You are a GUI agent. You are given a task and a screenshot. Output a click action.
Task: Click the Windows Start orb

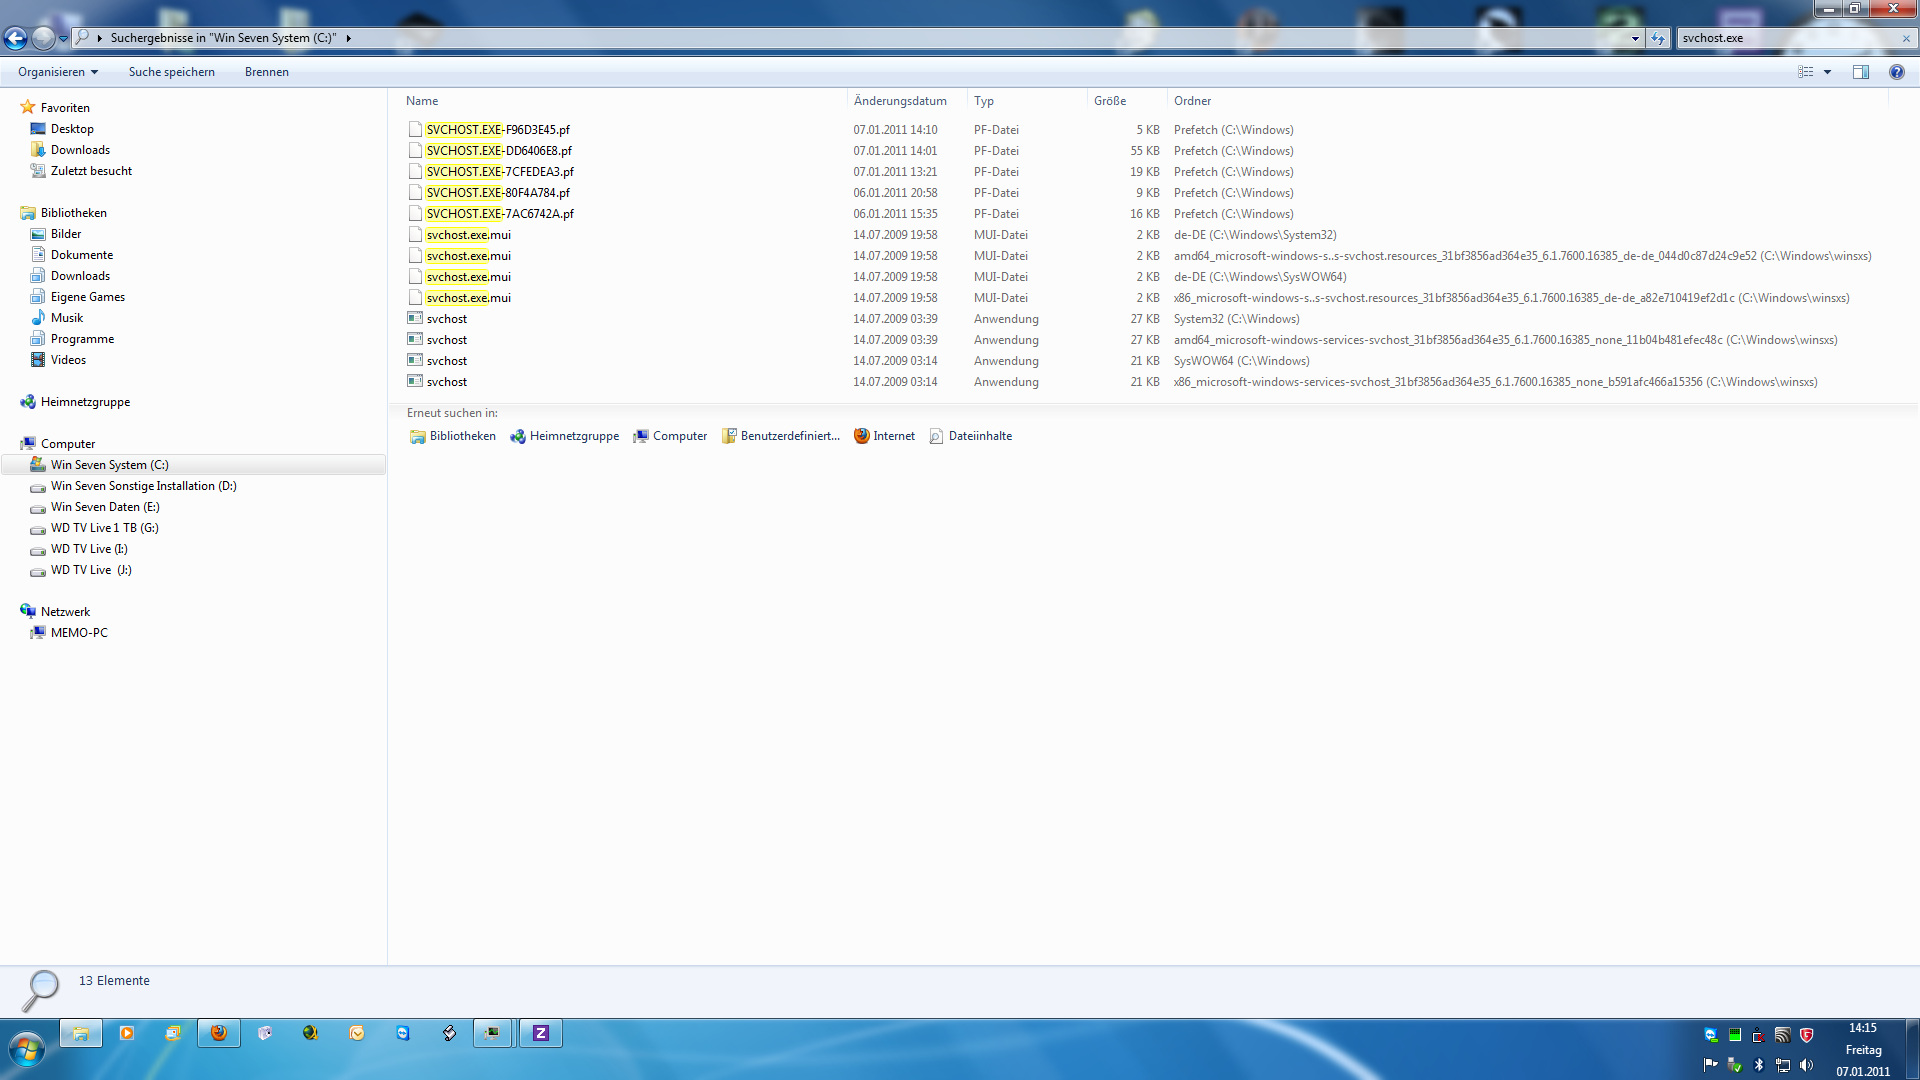point(27,1049)
